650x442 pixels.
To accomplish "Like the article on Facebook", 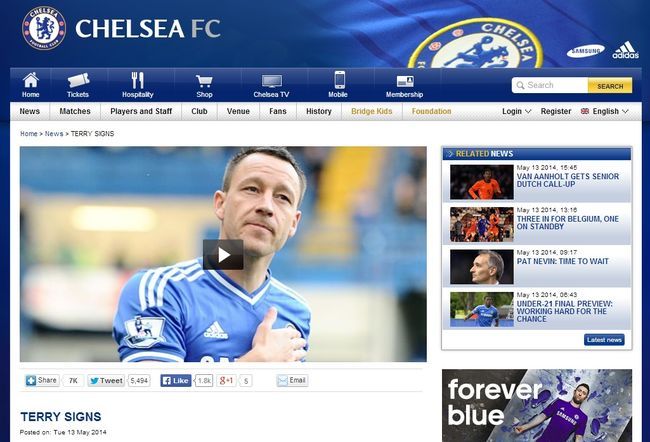I will click(x=176, y=381).
